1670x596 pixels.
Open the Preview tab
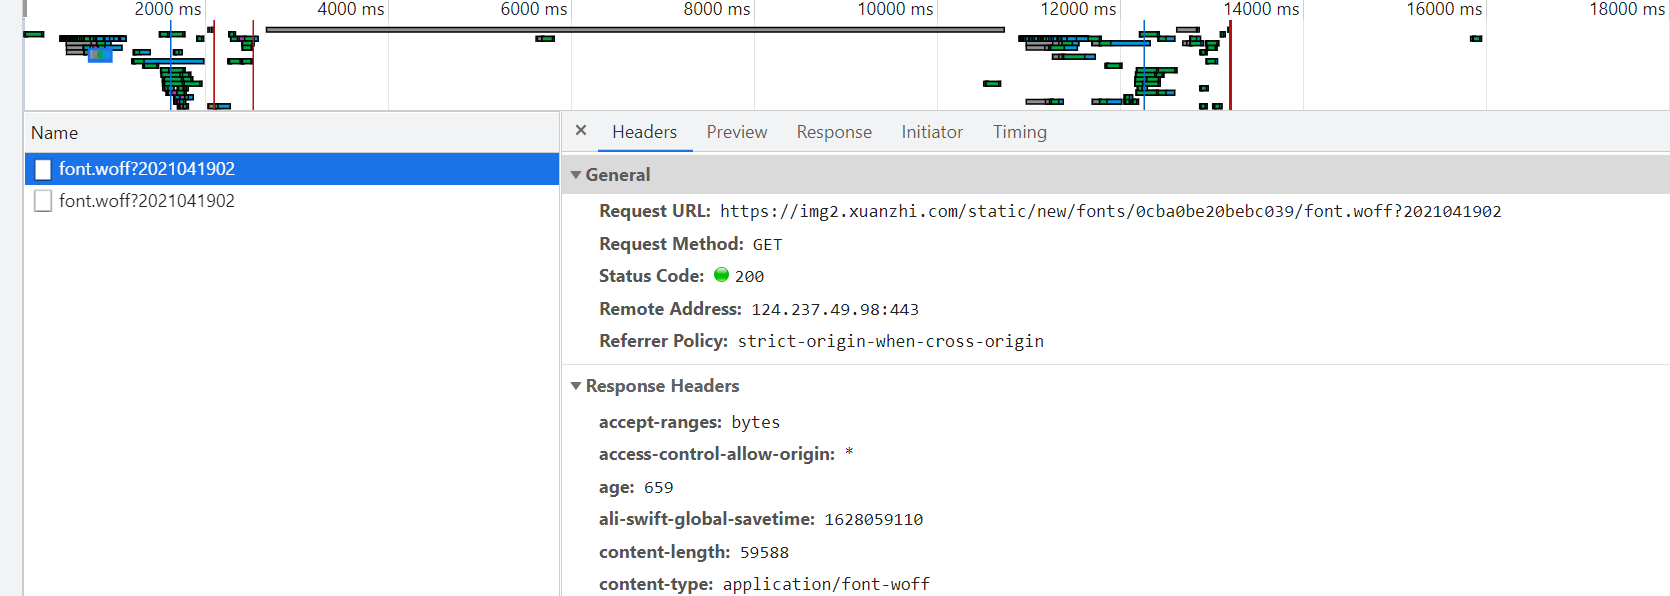click(737, 132)
